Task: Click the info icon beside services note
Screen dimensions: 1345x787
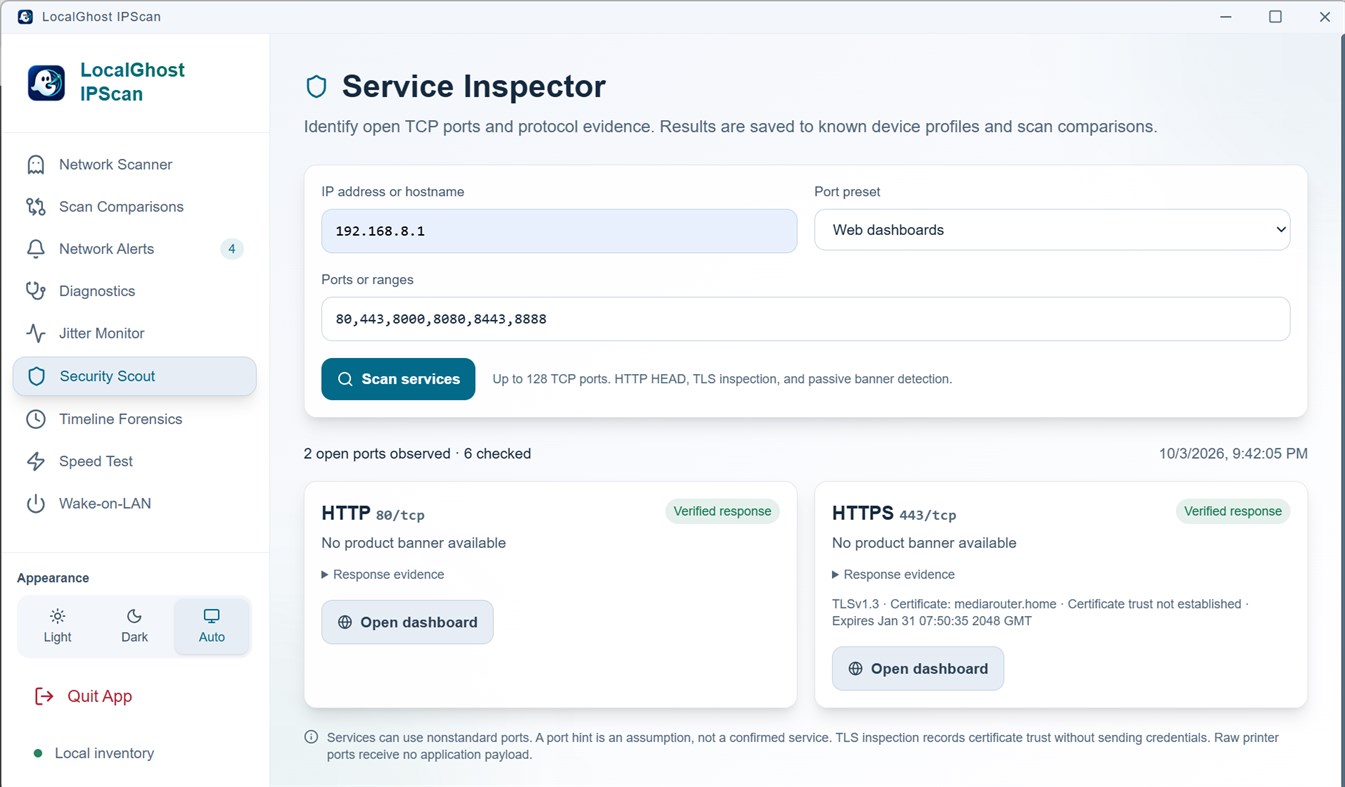Action: coord(311,738)
